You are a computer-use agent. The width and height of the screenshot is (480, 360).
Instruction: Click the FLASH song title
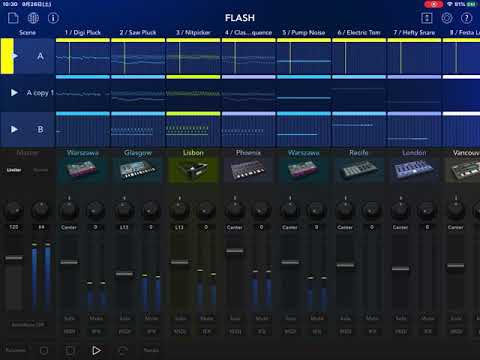[240, 18]
